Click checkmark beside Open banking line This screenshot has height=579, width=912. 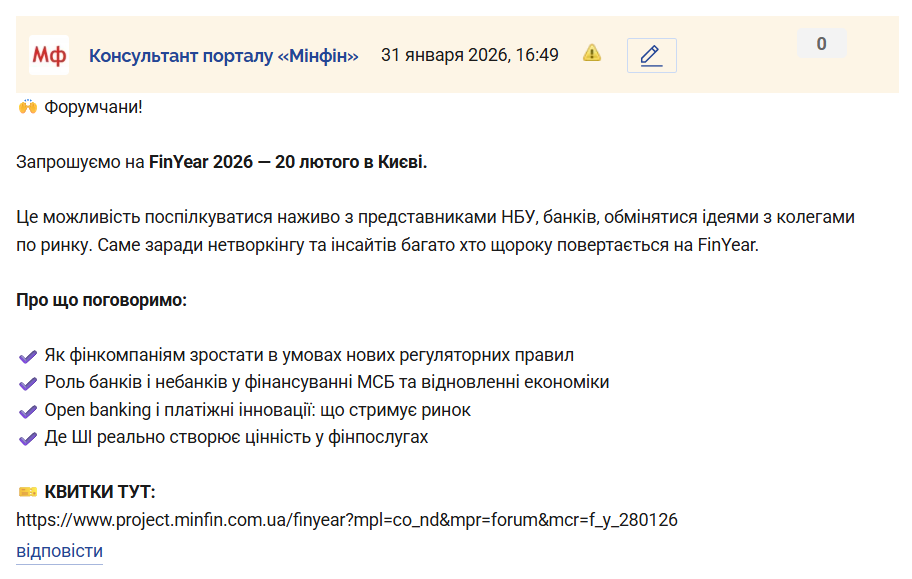(28, 411)
